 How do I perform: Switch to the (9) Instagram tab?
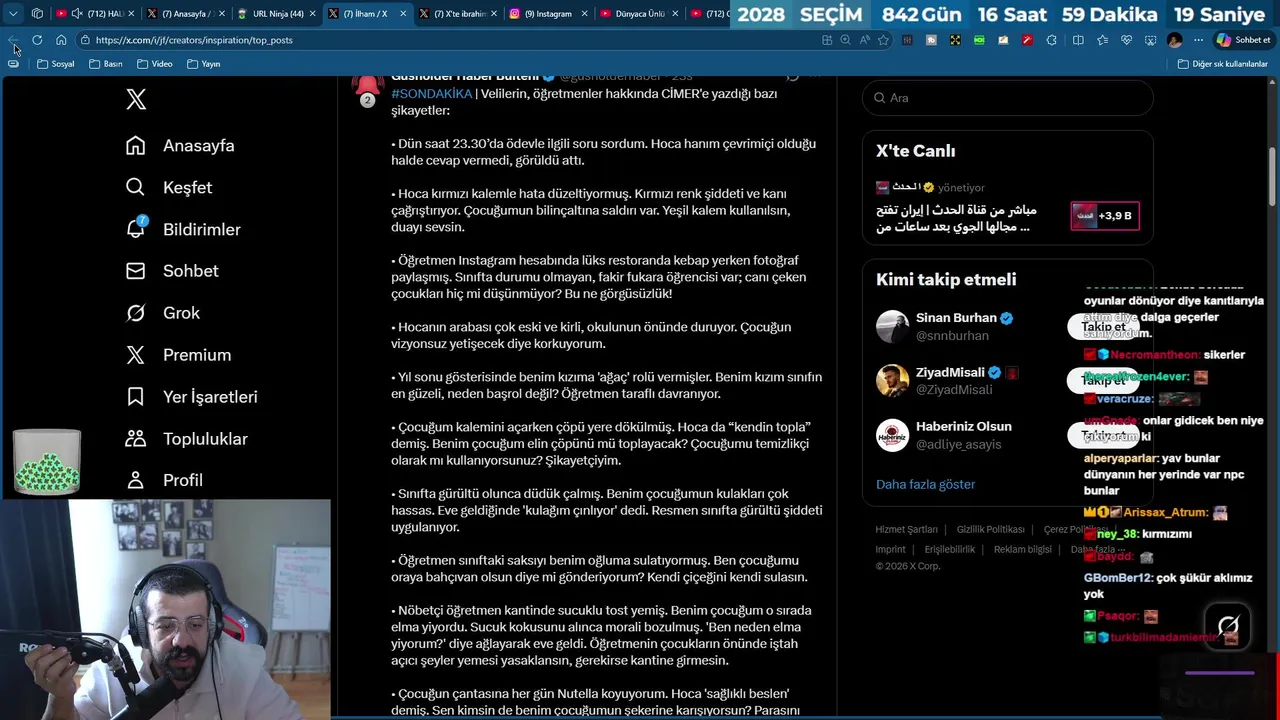(x=548, y=14)
